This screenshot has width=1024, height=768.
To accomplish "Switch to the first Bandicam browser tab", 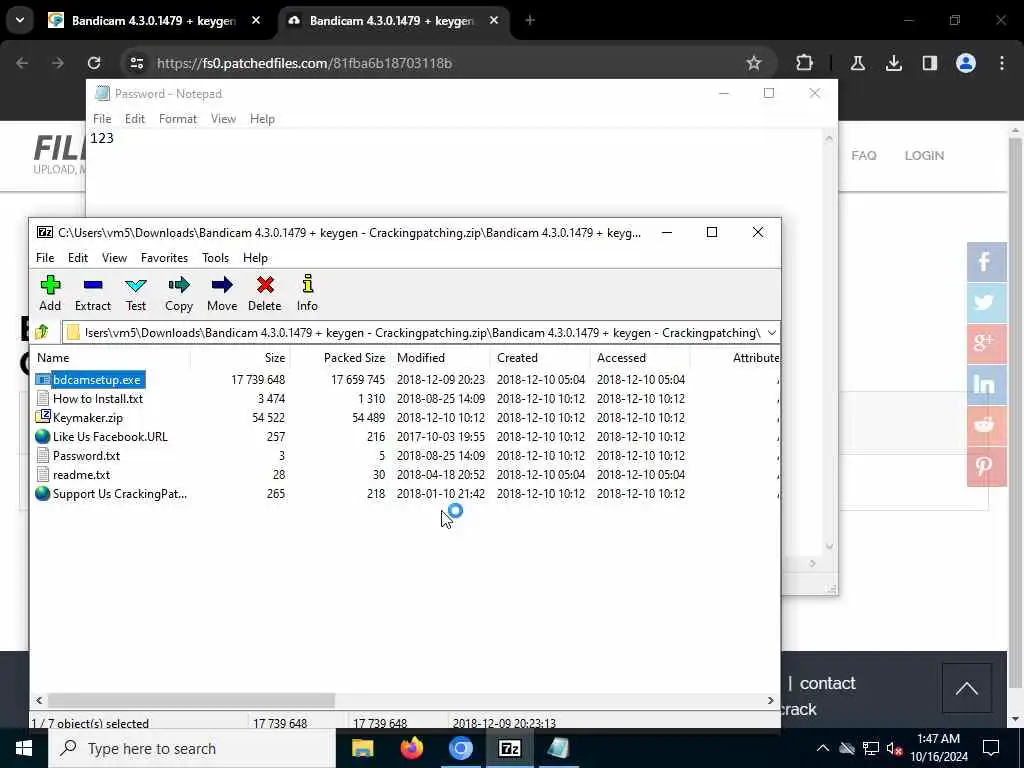I will pos(155,20).
